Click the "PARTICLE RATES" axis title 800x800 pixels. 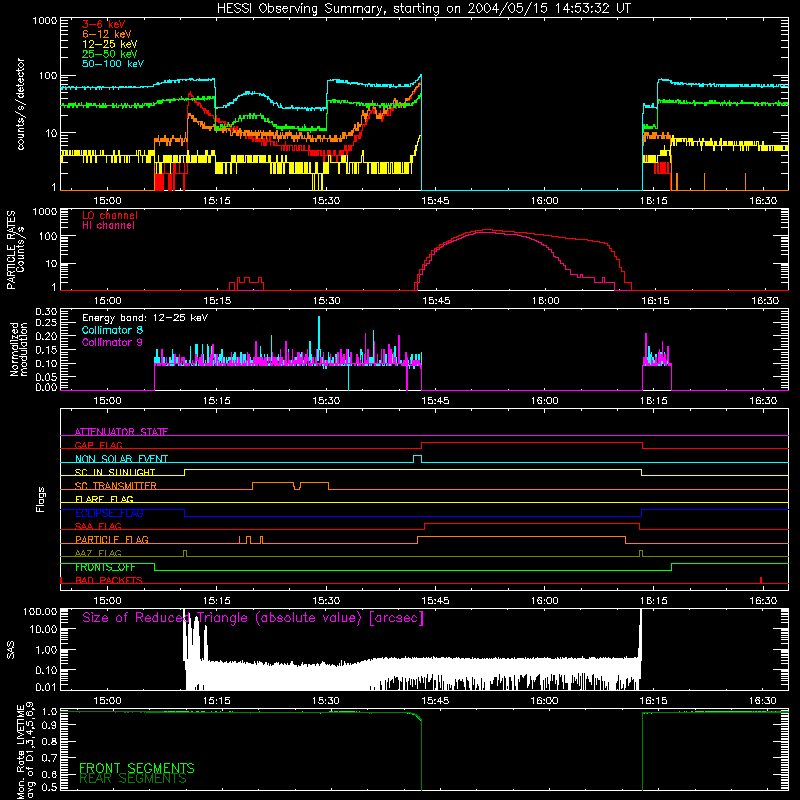pos(11,250)
